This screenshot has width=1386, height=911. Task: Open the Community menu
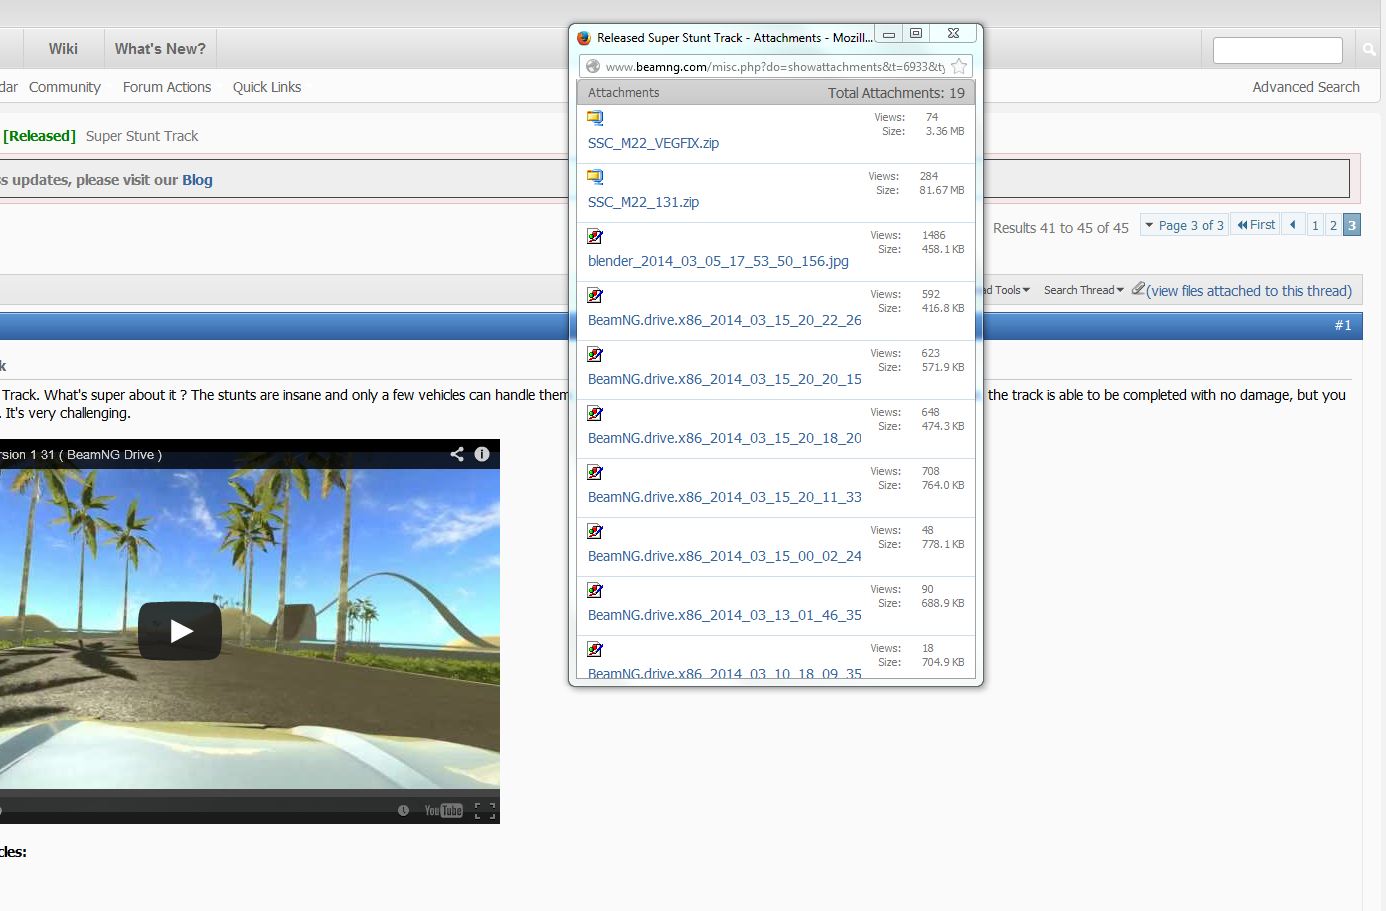(65, 87)
